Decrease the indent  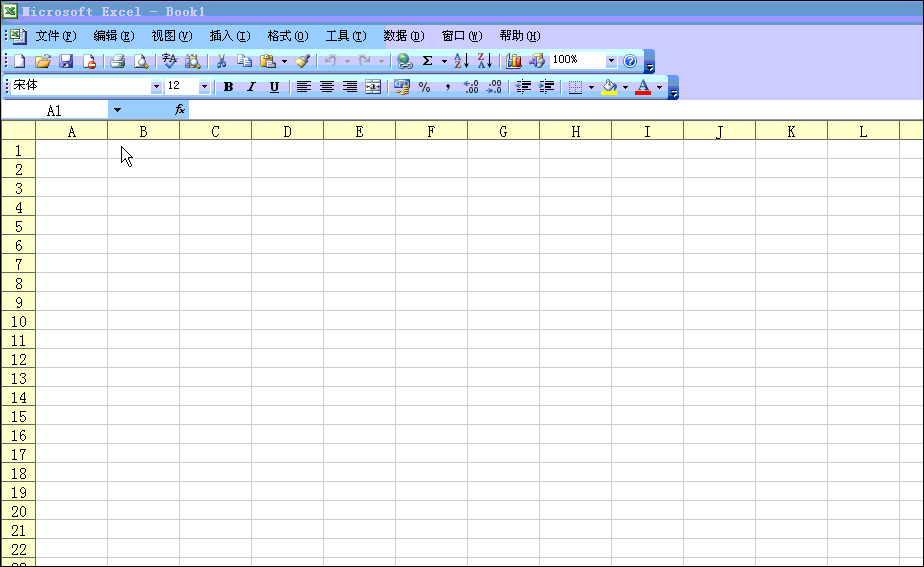click(x=523, y=87)
